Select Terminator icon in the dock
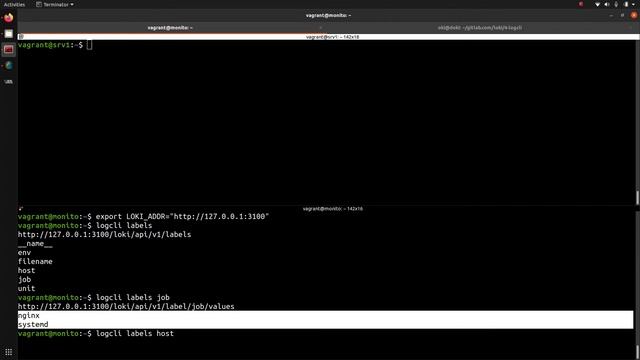 9,50
